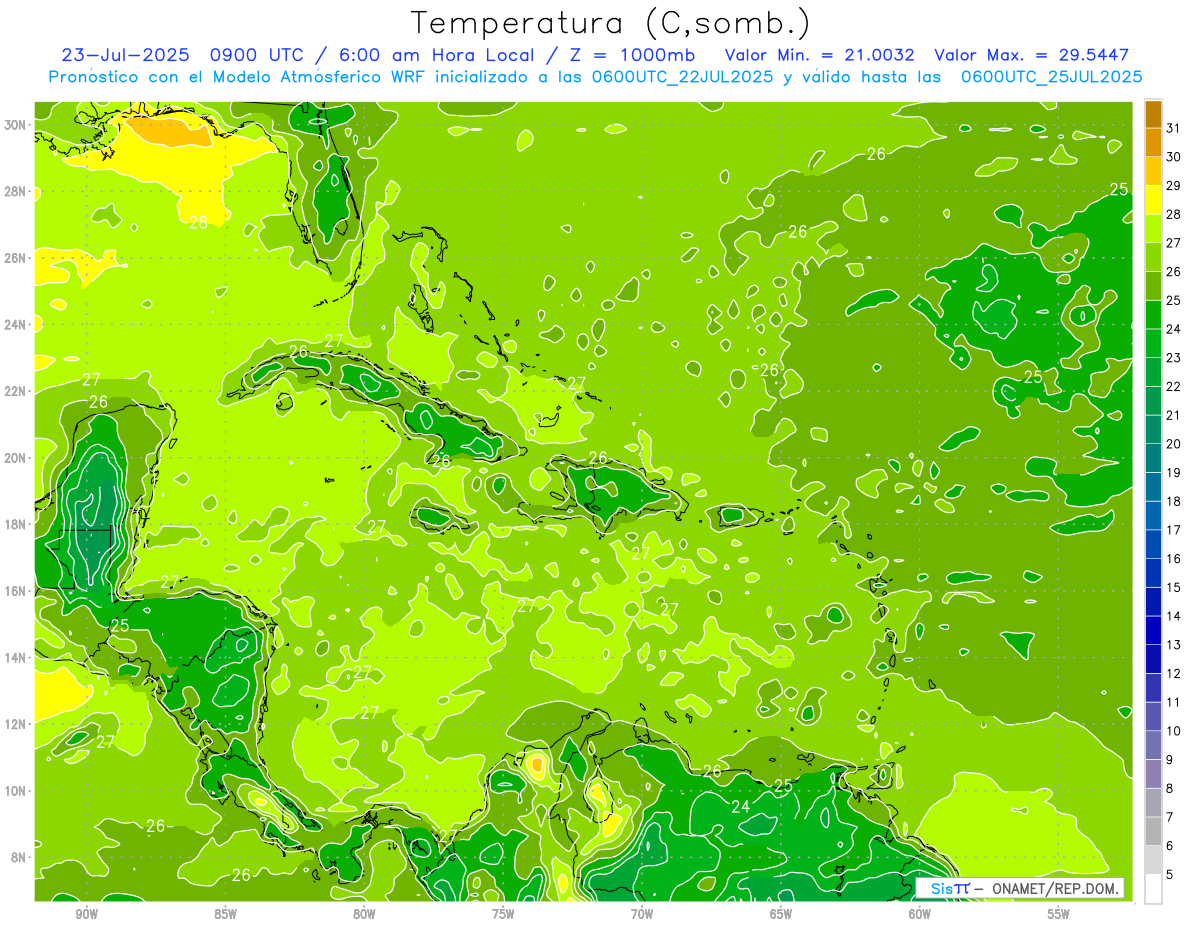Image resolution: width=1200 pixels, height=927 pixels.
Task: Click the 'Valor Max. = 29.5447' value
Action: click(x=1033, y=55)
